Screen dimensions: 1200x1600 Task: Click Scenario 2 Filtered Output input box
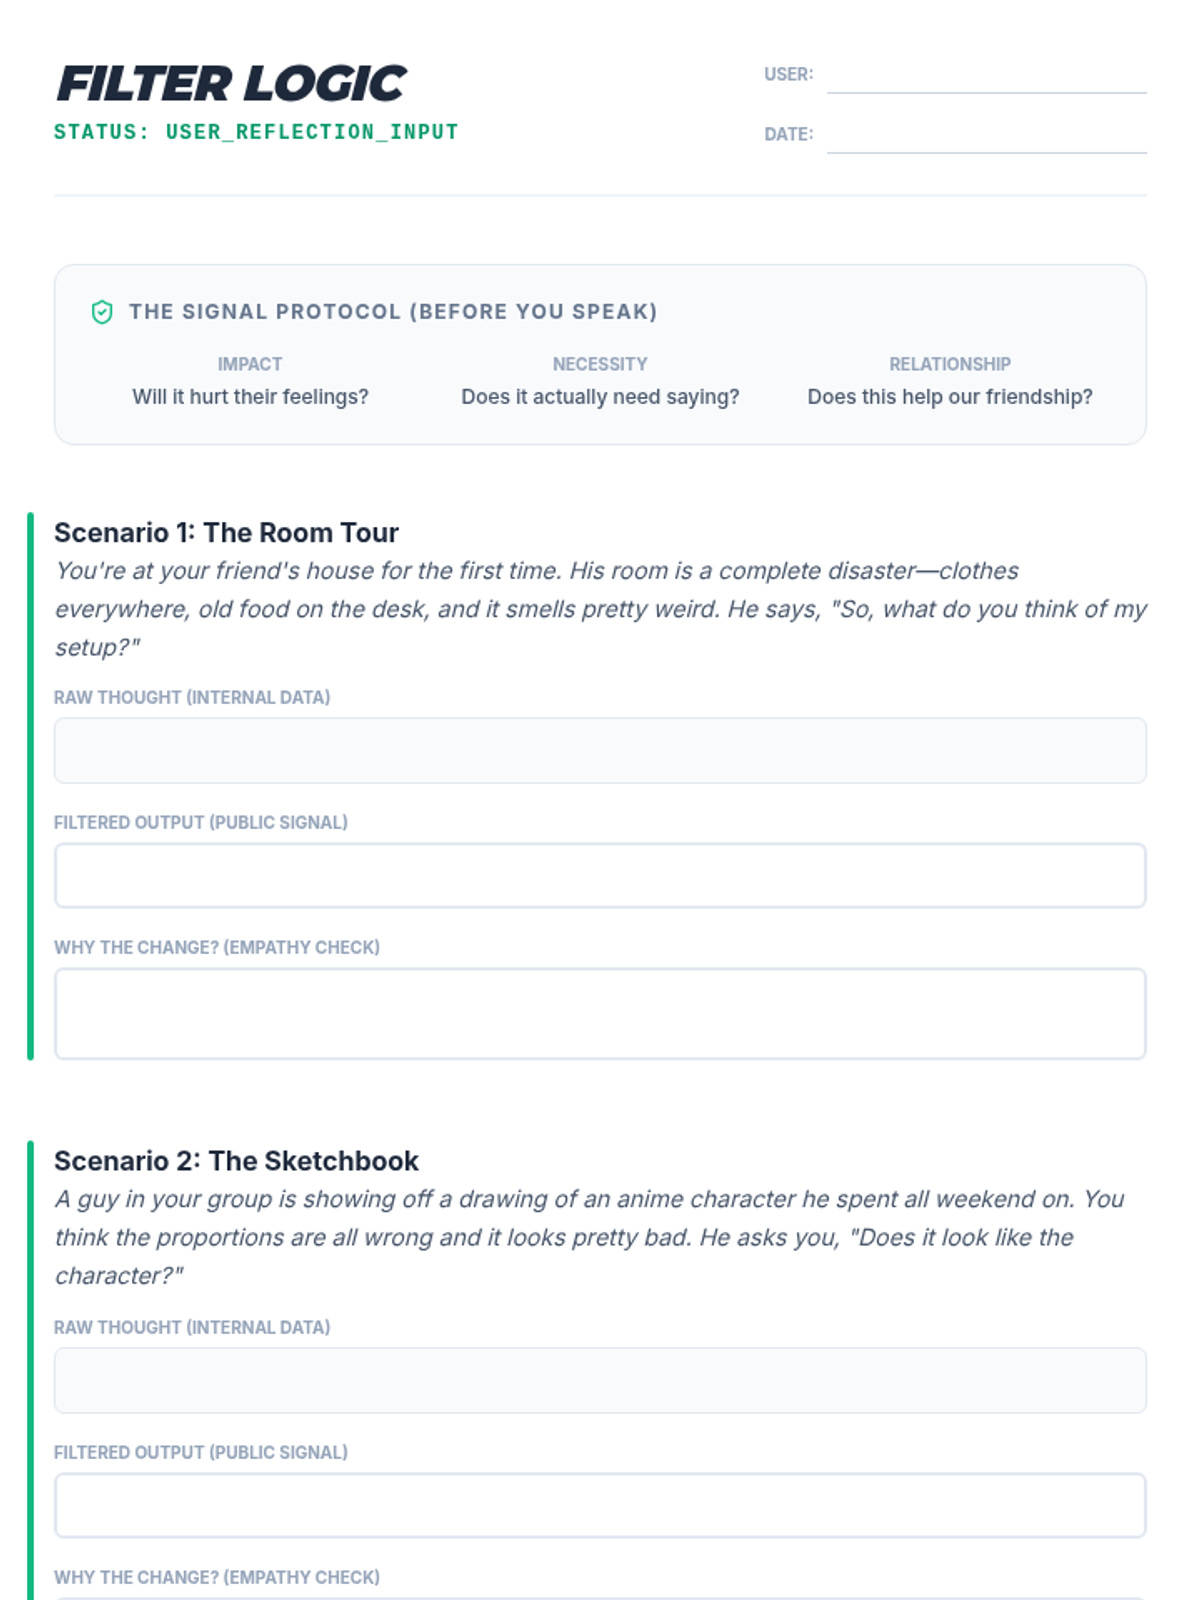pos(600,1505)
